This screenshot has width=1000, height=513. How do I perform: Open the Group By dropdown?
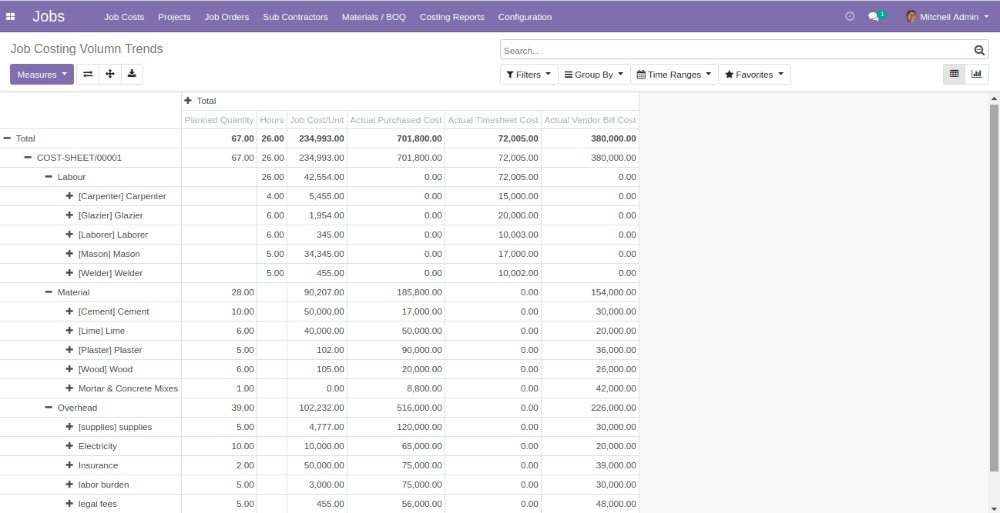click(593, 75)
